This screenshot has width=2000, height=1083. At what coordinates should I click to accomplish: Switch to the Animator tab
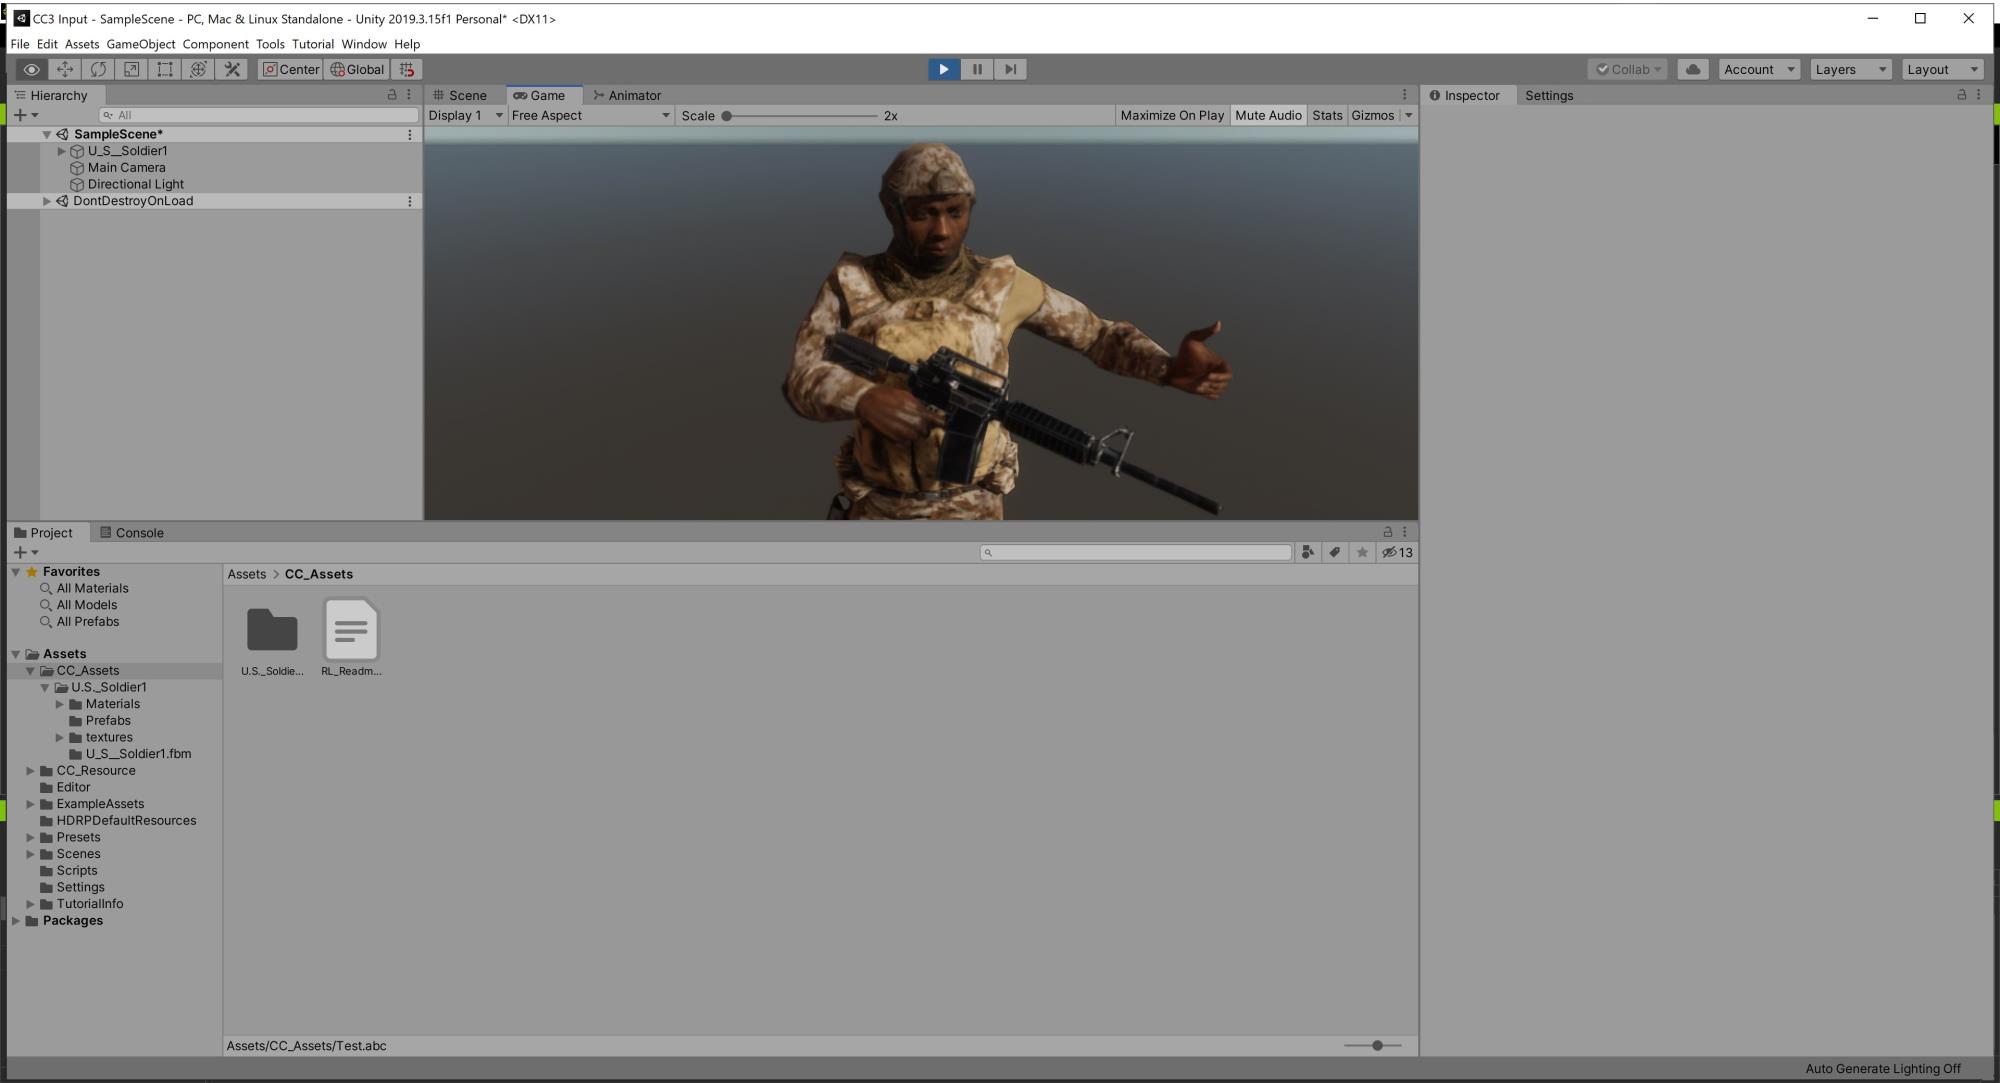628,95
